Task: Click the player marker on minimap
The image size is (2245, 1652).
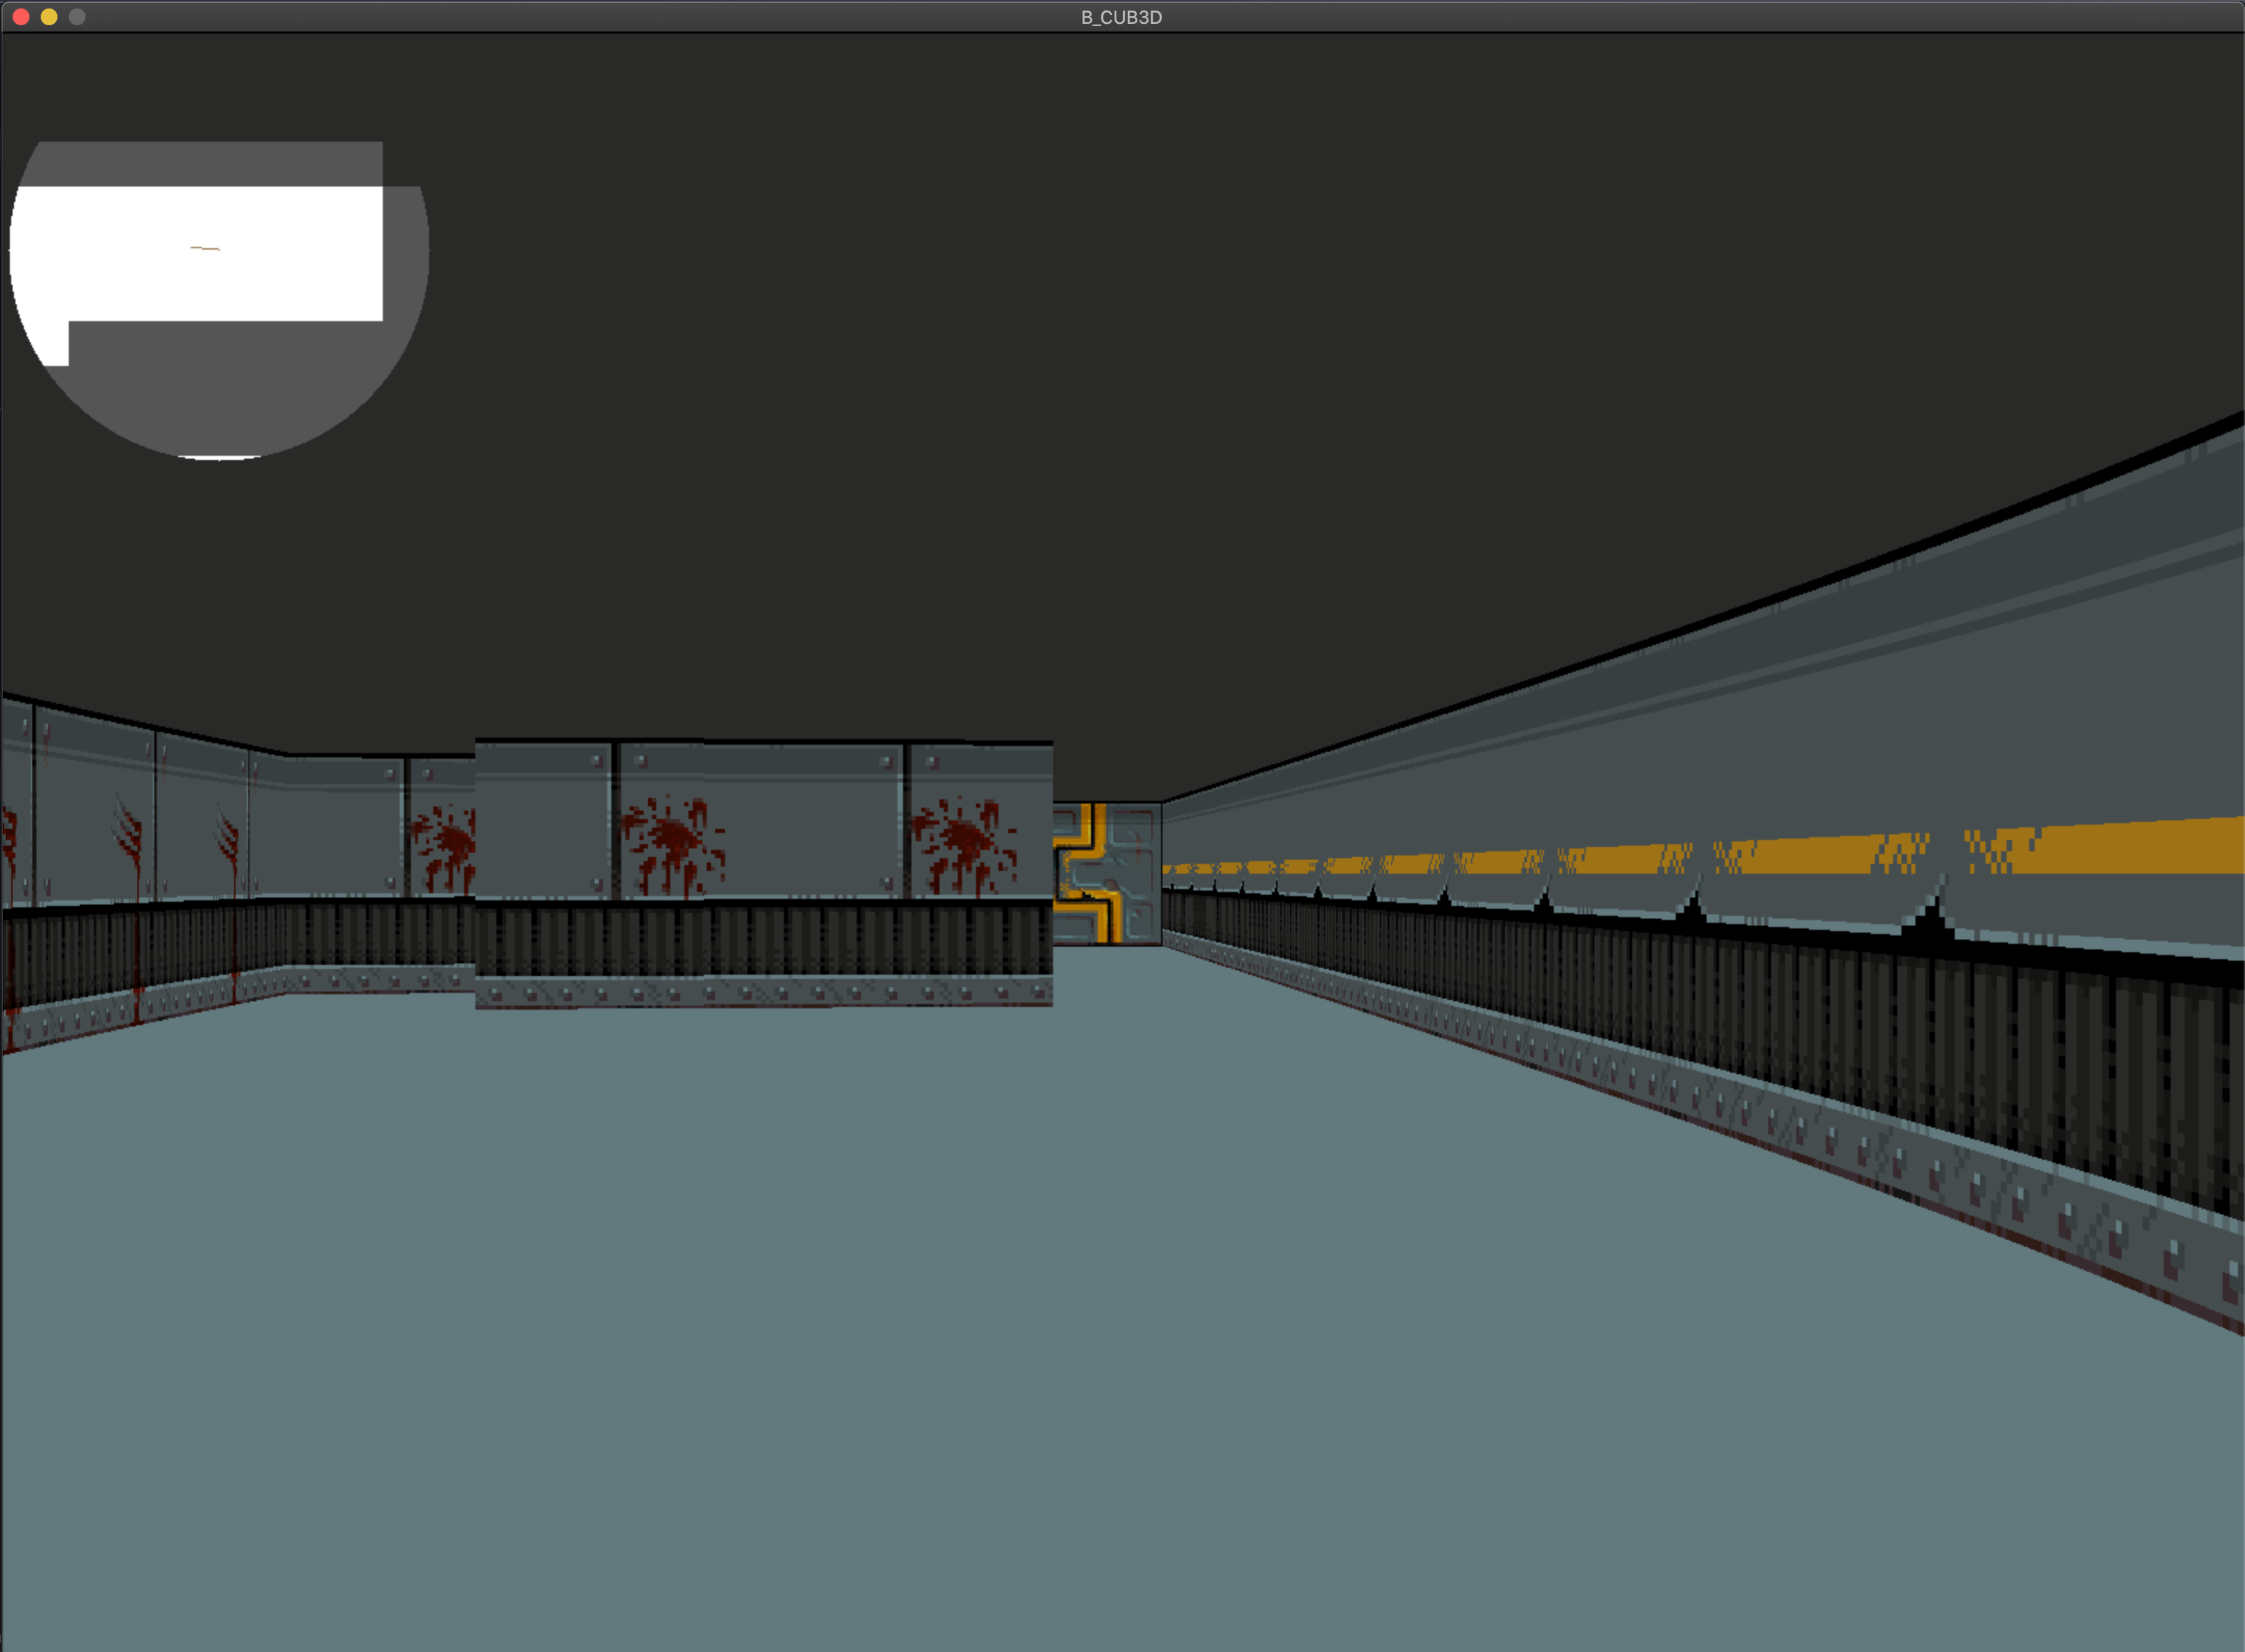Action: [x=205, y=248]
